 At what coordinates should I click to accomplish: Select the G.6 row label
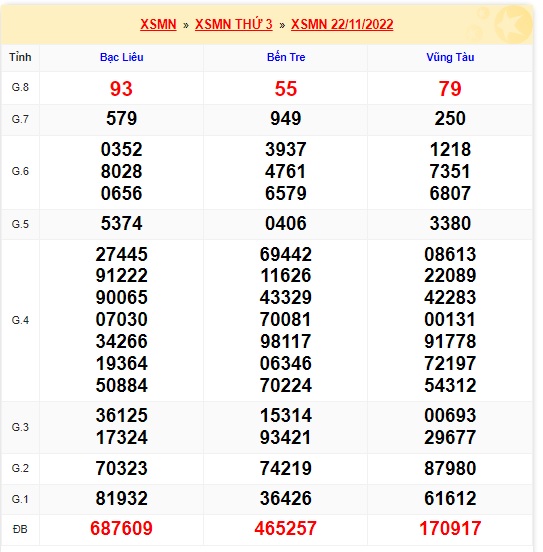coord(20,171)
